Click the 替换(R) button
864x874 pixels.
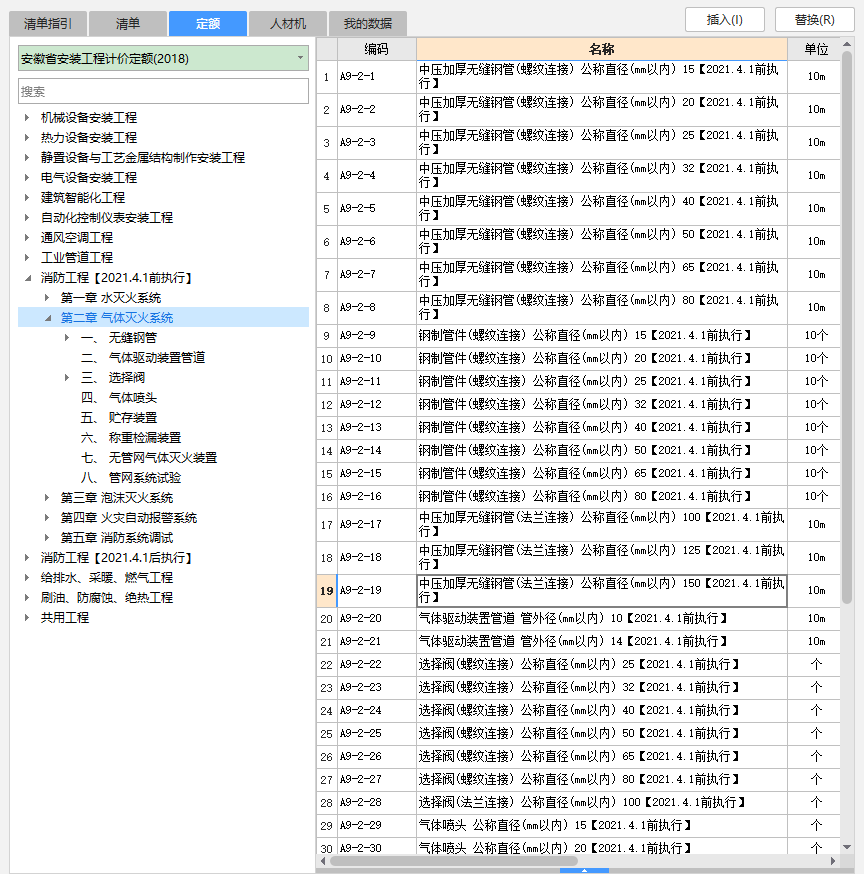[814, 19]
